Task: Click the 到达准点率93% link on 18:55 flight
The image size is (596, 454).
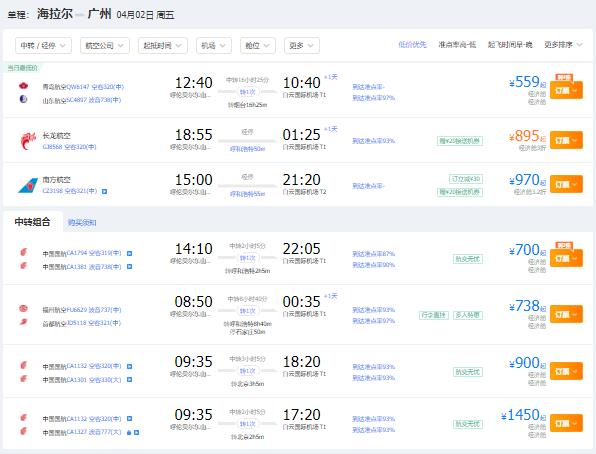Action: (374, 141)
